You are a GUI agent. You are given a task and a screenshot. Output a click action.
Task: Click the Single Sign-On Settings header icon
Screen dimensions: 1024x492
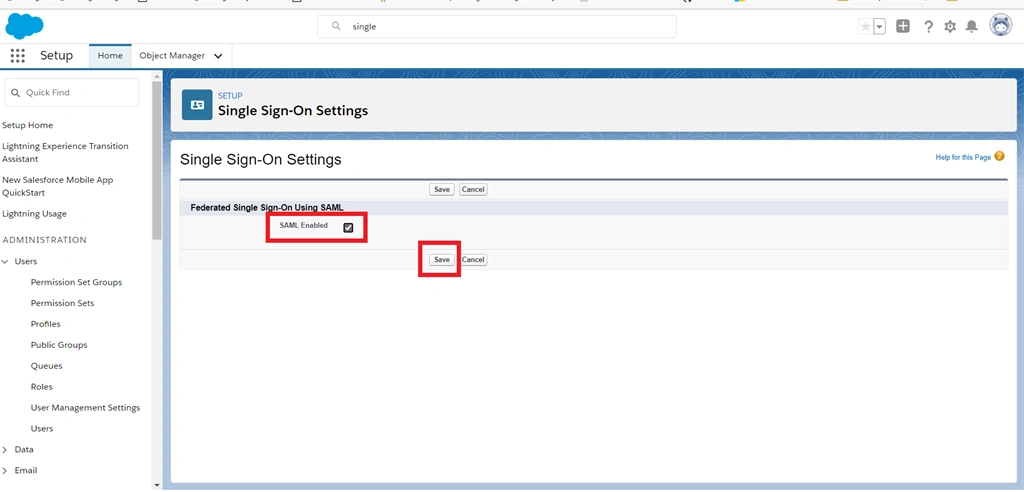[x=197, y=105]
